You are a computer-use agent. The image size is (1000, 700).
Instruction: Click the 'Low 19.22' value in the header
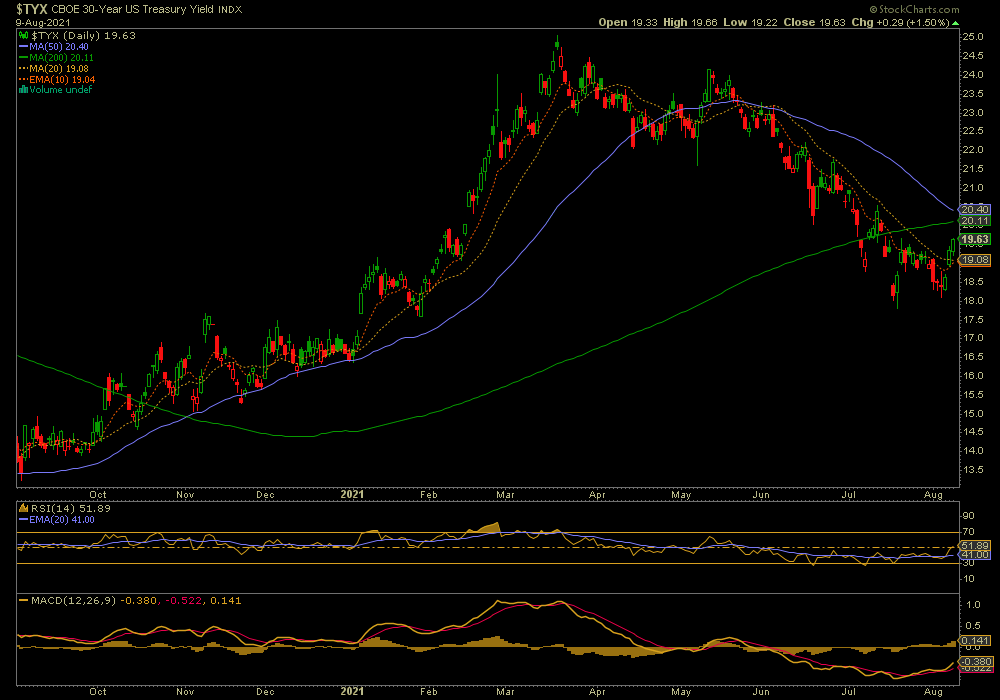click(750, 22)
